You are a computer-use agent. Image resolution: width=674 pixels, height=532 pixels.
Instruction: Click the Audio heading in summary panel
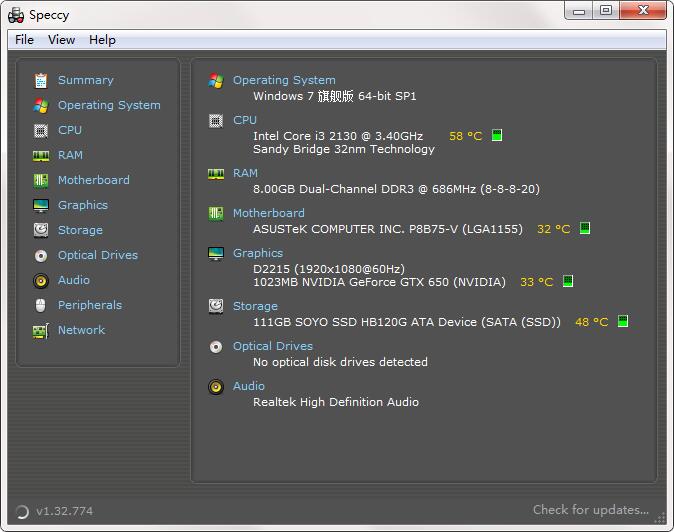coord(249,386)
